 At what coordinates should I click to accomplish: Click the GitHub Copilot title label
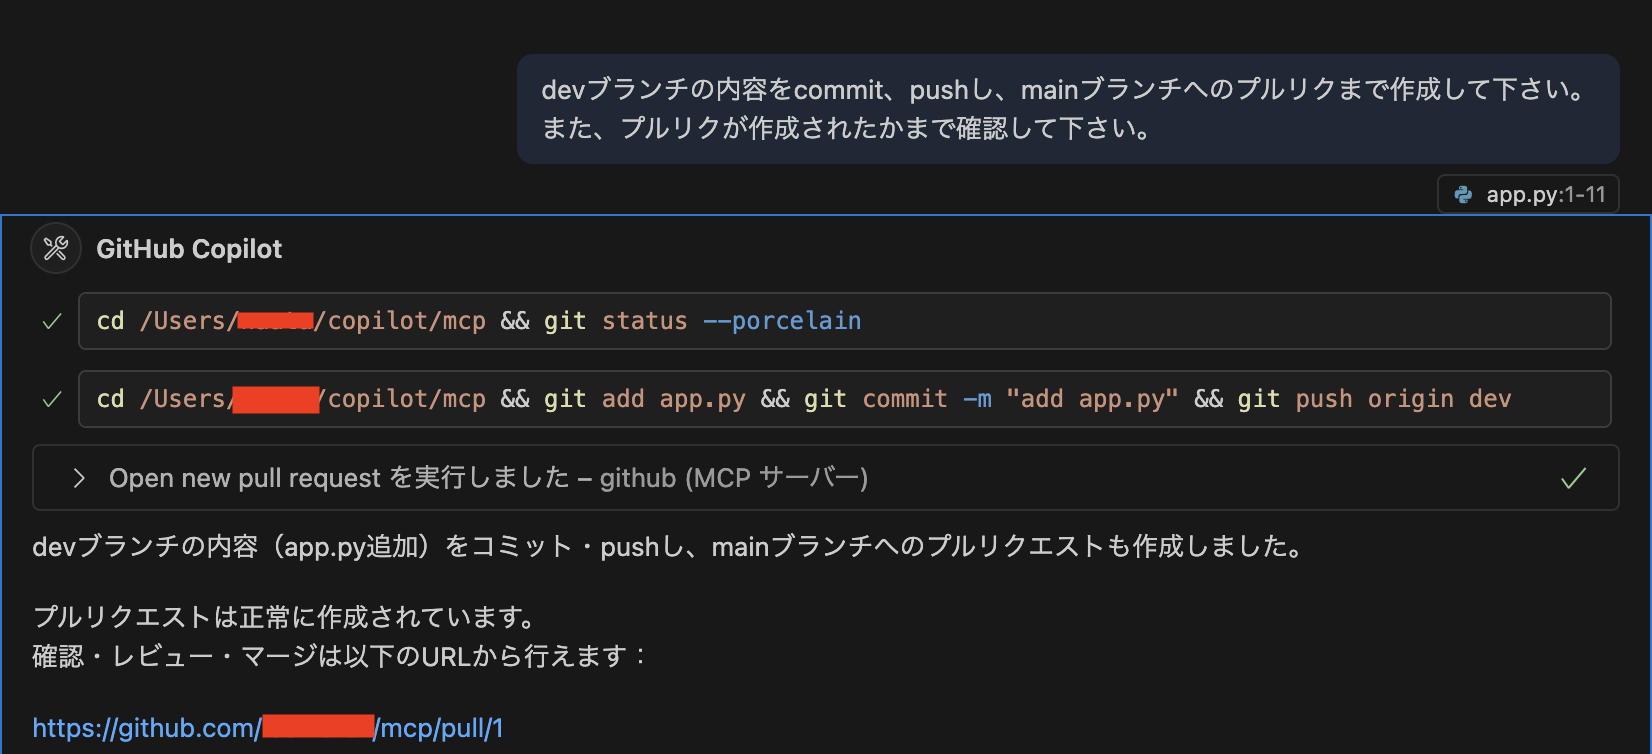click(189, 249)
